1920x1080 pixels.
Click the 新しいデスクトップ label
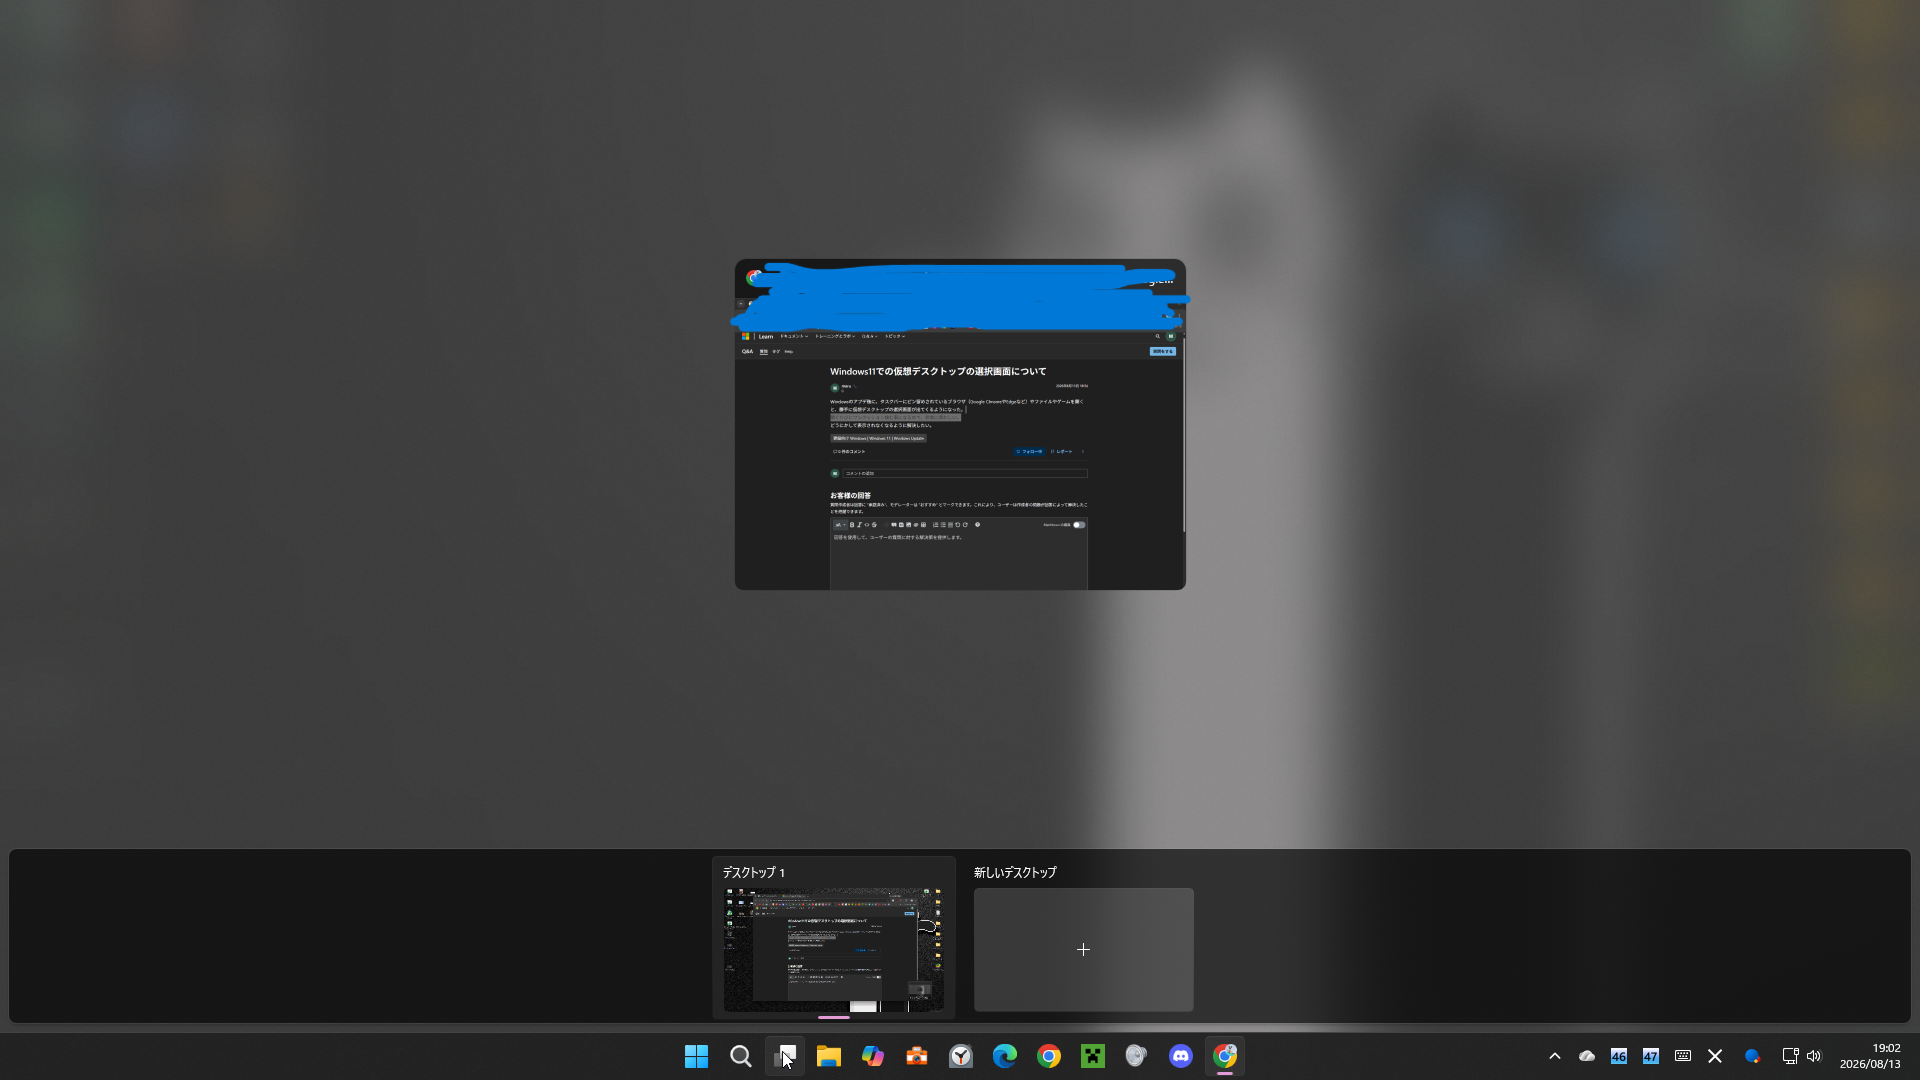pos(1015,873)
